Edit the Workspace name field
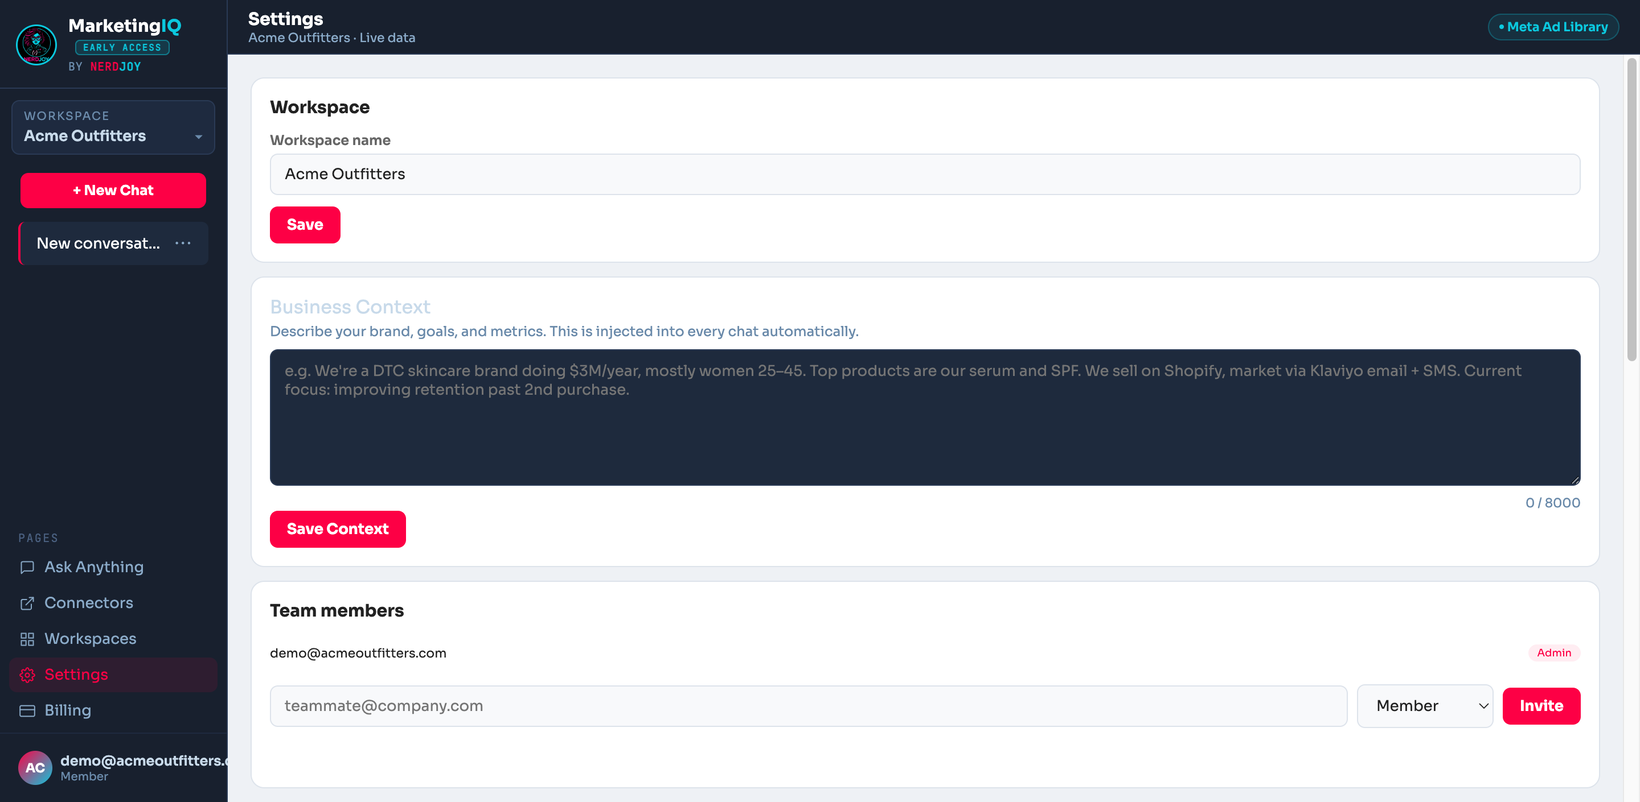1640x802 pixels. point(925,174)
